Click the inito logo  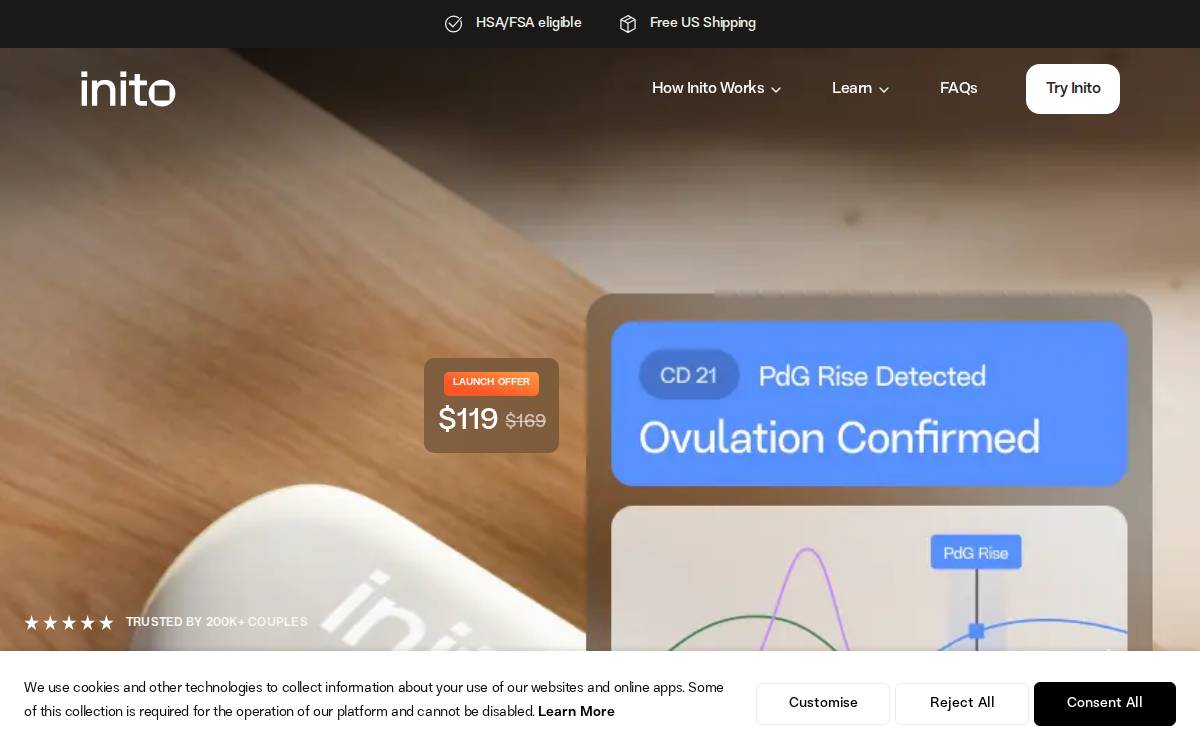point(128,89)
